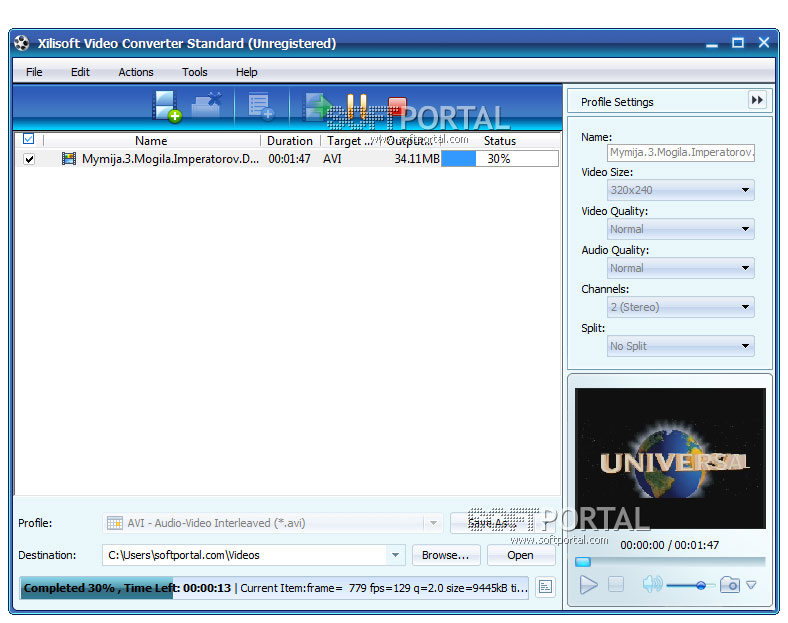
Task: Click the Open destination button
Action: pyautogui.click(x=521, y=555)
